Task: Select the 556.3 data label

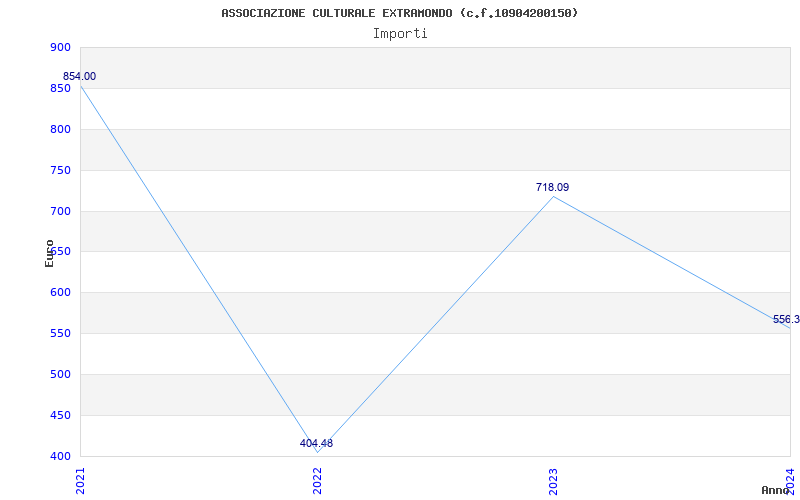Action: pos(786,319)
